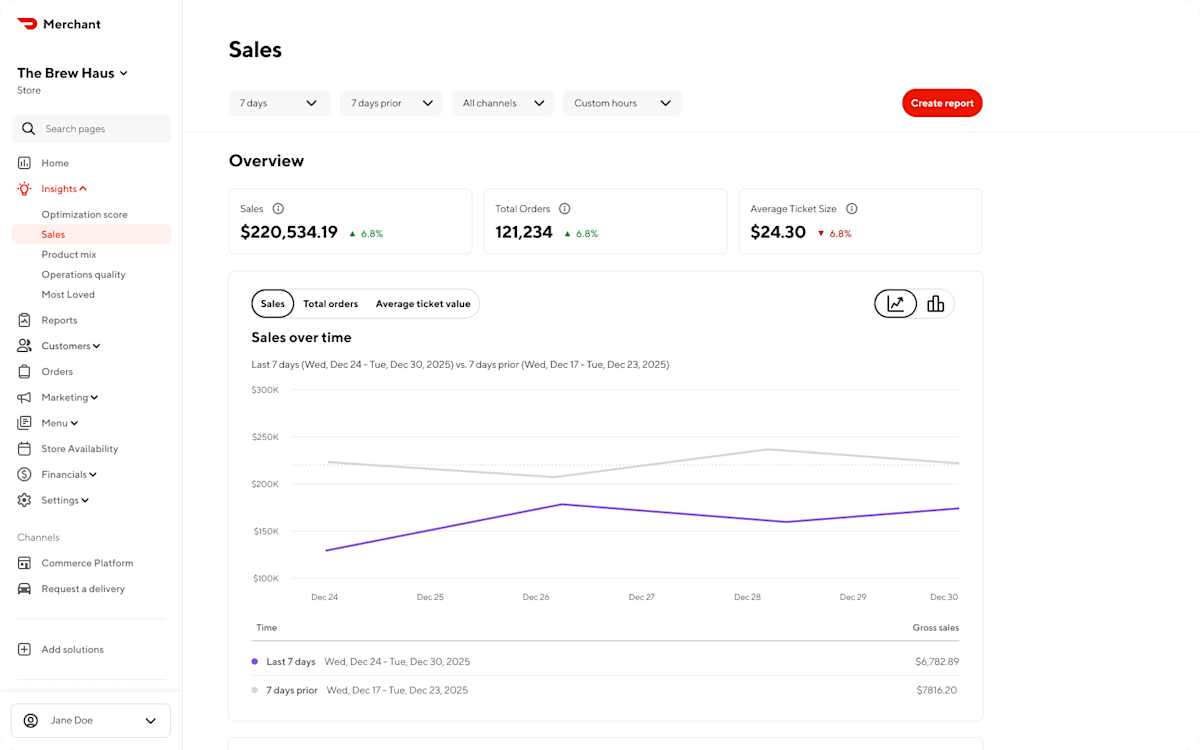Image resolution: width=1200 pixels, height=750 pixels.
Task: Click the Create report button
Action: point(941,102)
